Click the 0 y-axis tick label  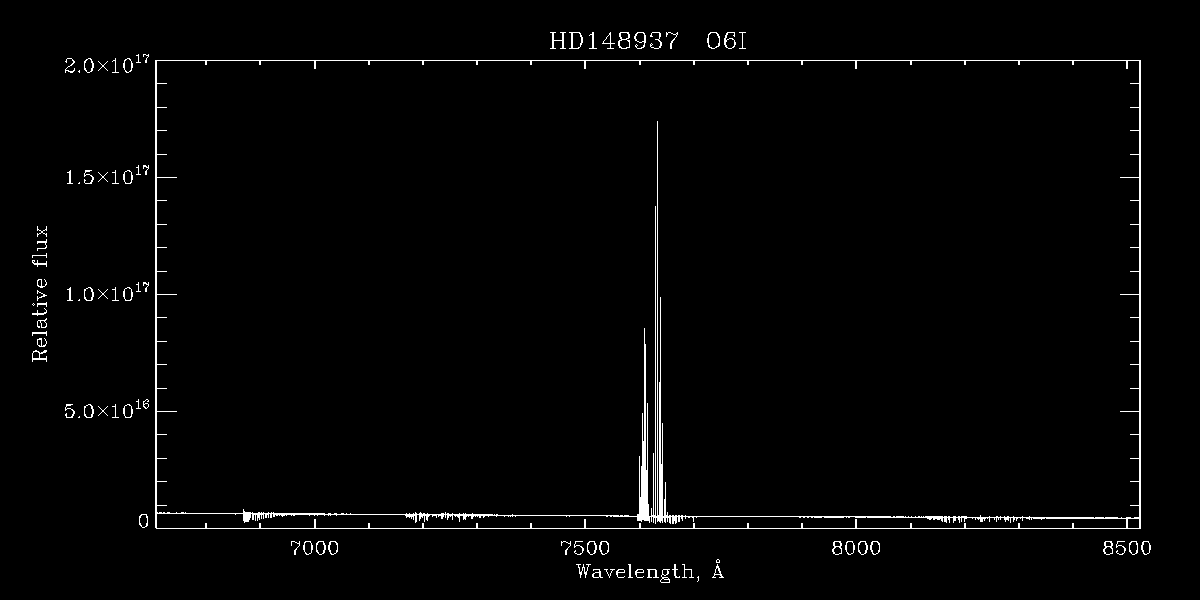coord(143,521)
